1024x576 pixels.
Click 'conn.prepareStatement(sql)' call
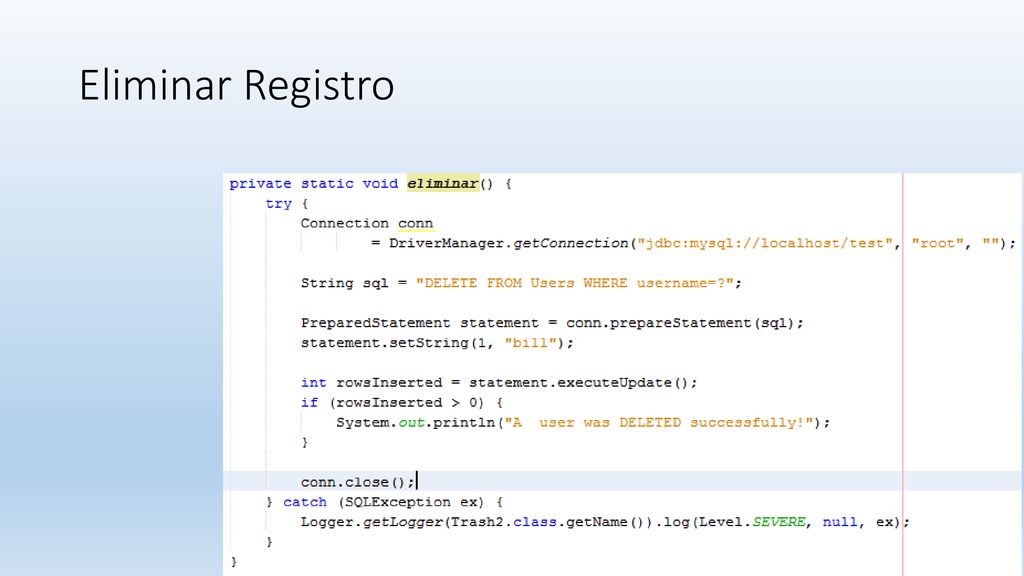click(680, 323)
